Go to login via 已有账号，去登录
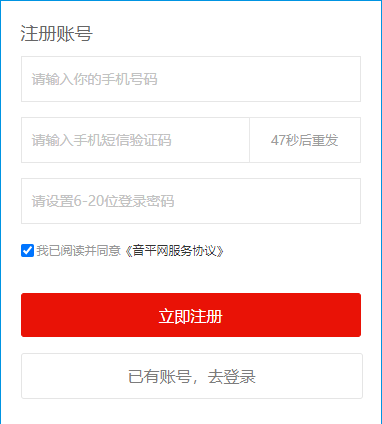 [x=192, y=376]
